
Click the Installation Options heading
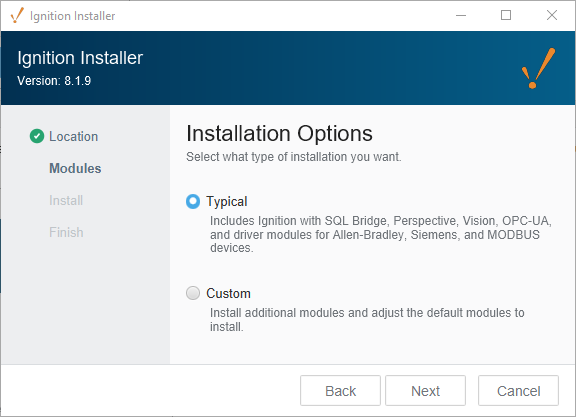tap(279, 133)
